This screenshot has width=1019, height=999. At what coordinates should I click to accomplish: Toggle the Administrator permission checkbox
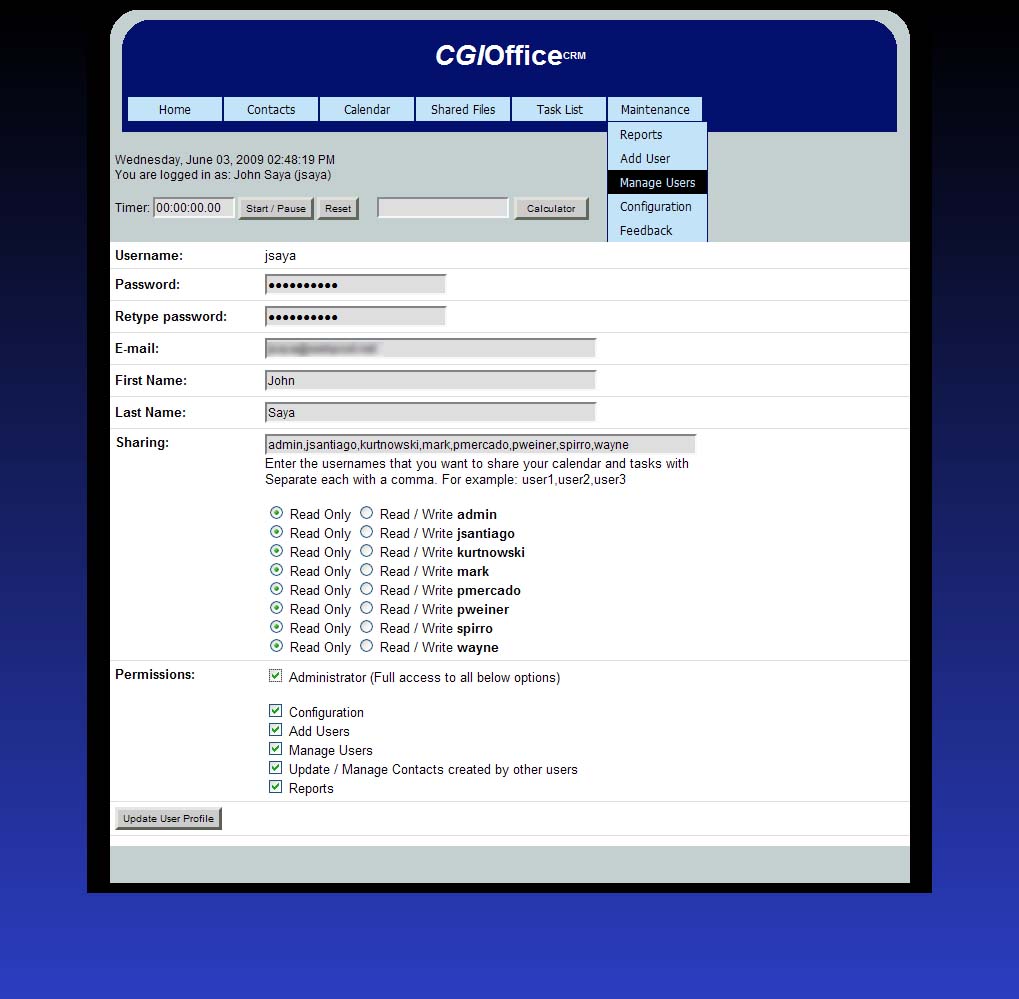tap(276, 676)
